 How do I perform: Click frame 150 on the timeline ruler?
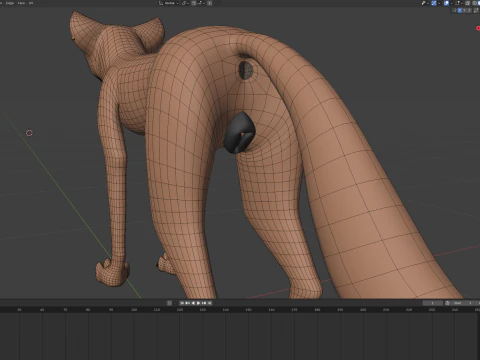point(248,310)
